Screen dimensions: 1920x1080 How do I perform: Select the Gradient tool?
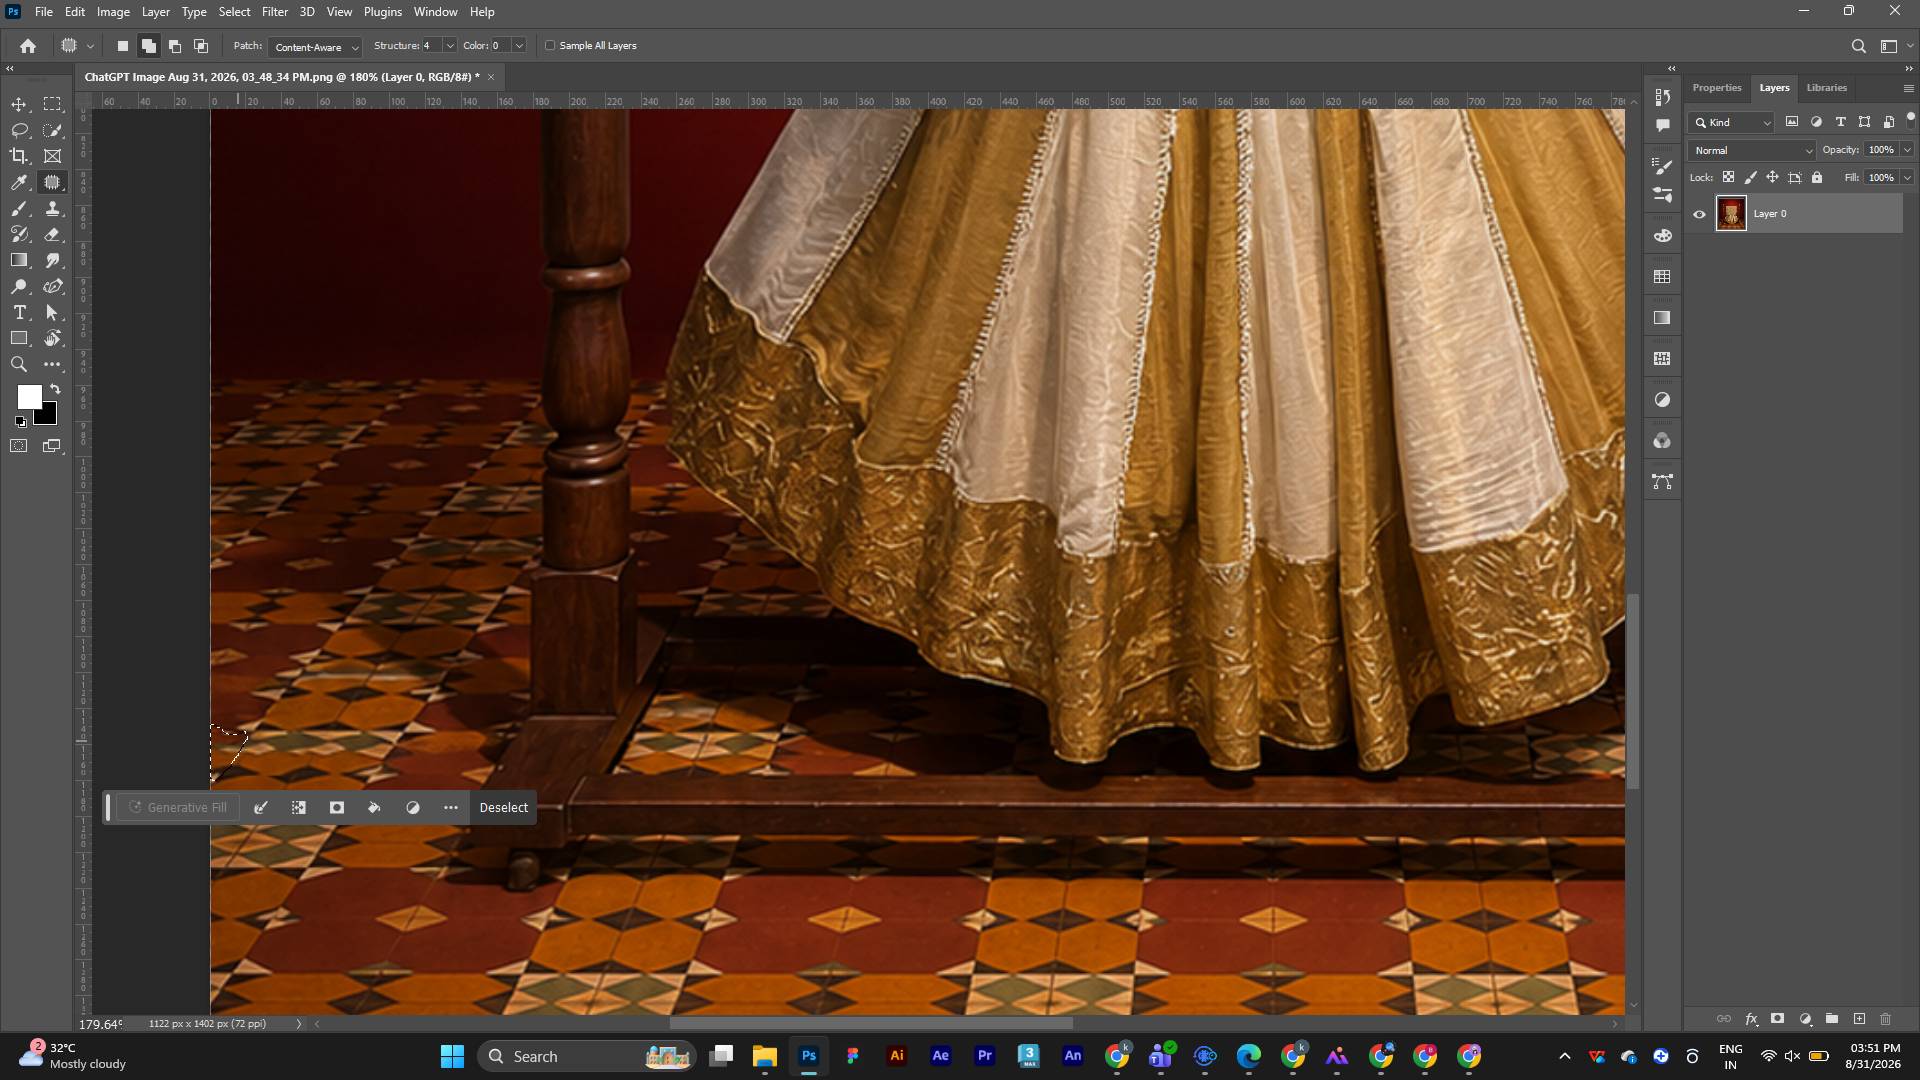click(x=19, y=261)
